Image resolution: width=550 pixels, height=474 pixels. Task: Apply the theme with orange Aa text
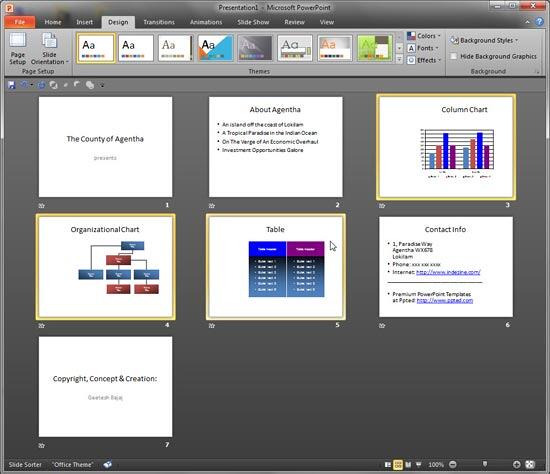tap(335, 48)
